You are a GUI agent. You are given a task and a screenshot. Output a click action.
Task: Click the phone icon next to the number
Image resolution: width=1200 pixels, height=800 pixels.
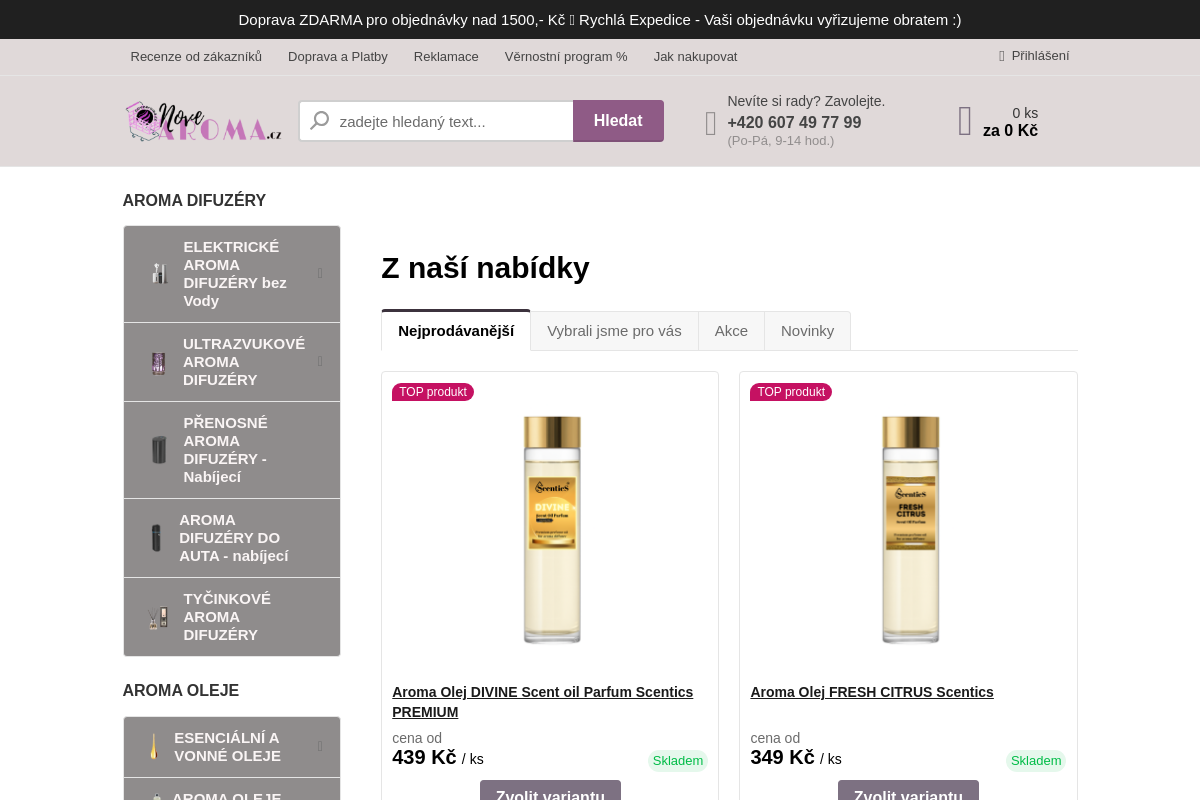pyautogui.click(x=710, y=122)
